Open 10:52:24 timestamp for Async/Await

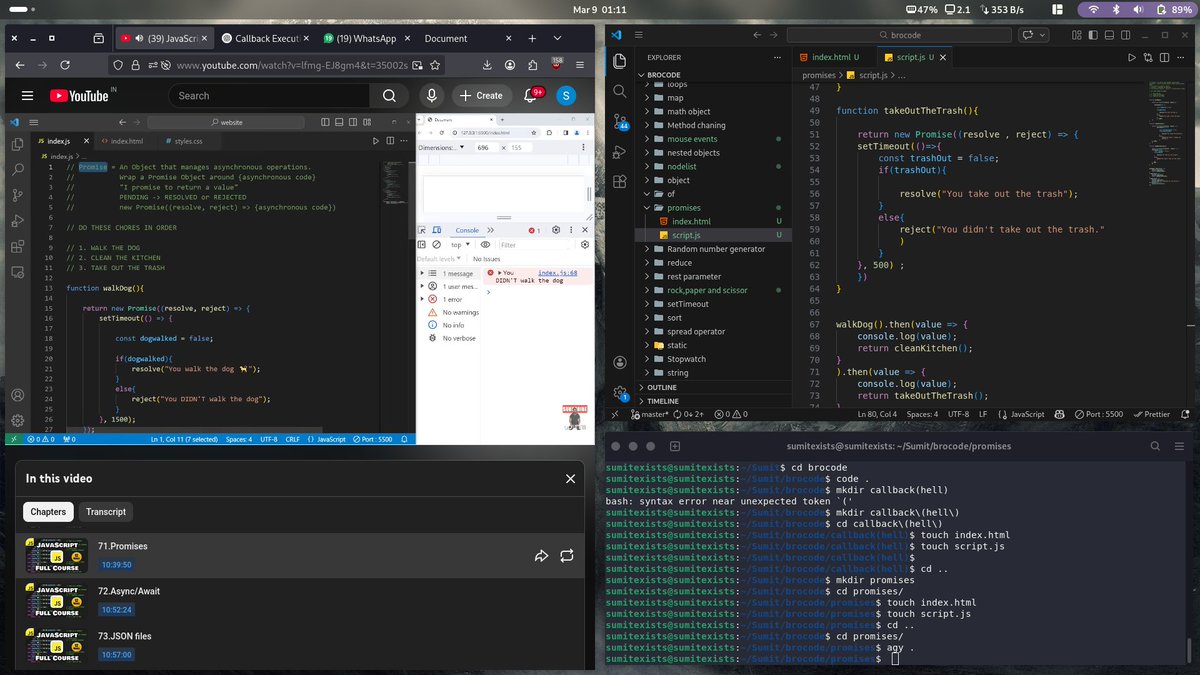tap(116, 609)
